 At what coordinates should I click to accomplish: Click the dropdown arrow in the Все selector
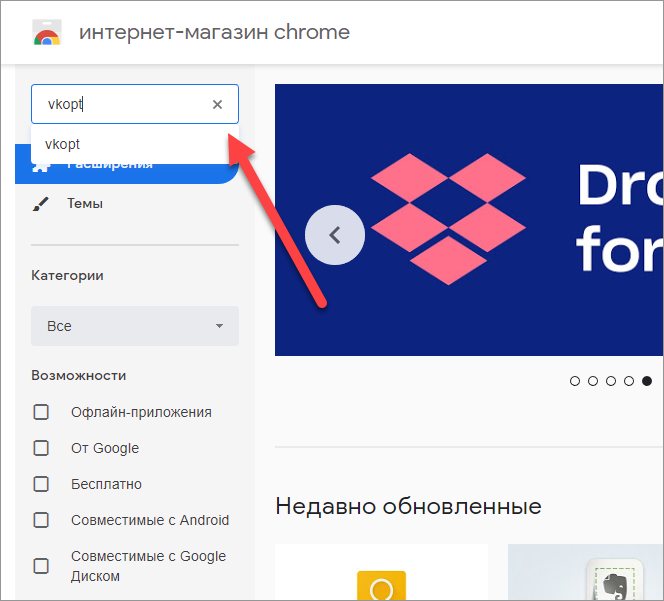click(x=219, y=326)
